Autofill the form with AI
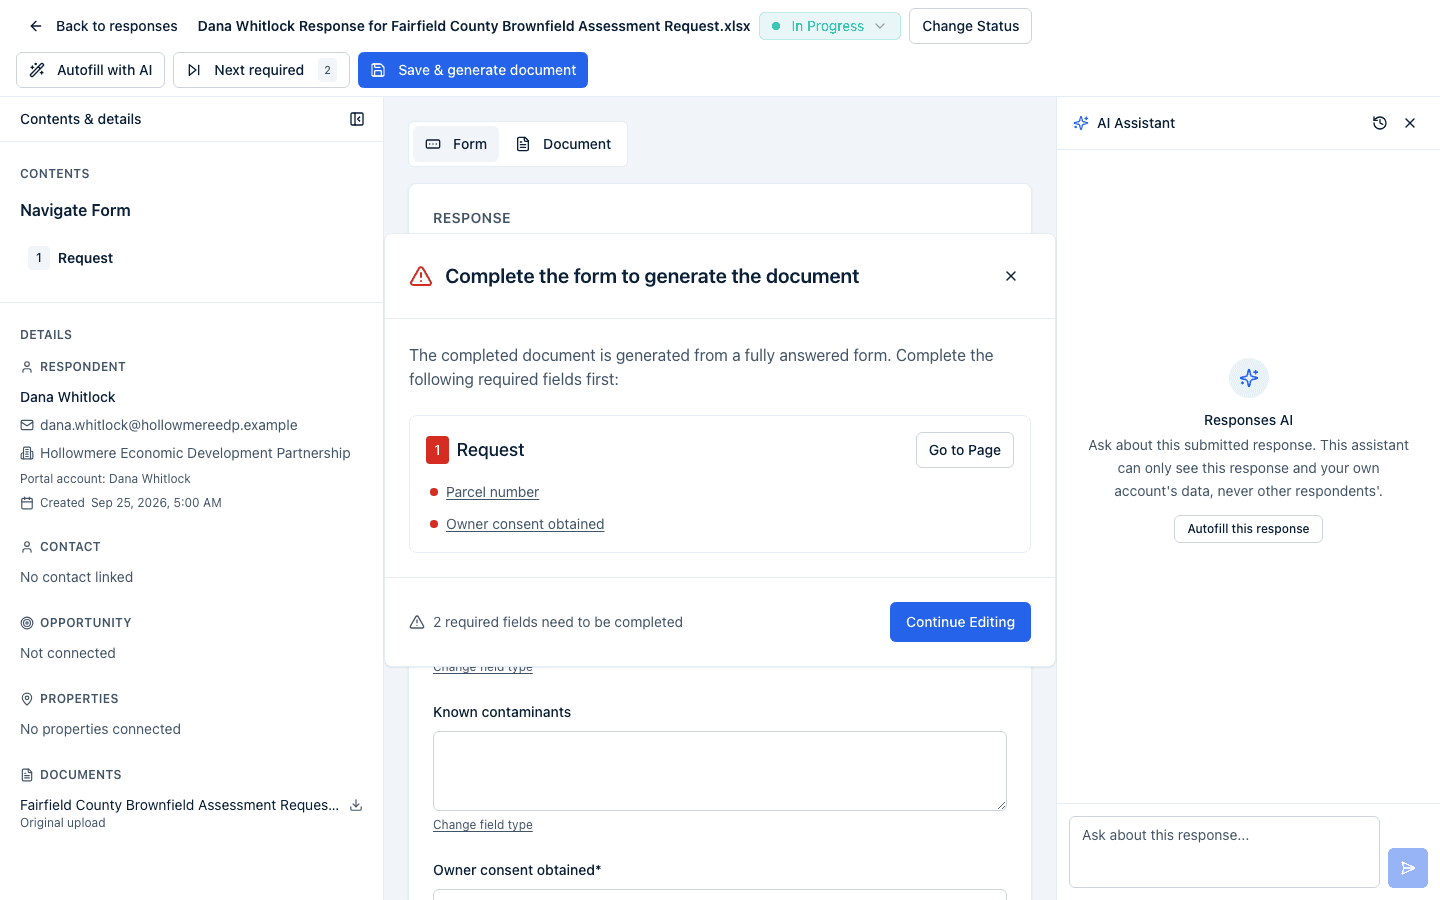 [91, 70]
